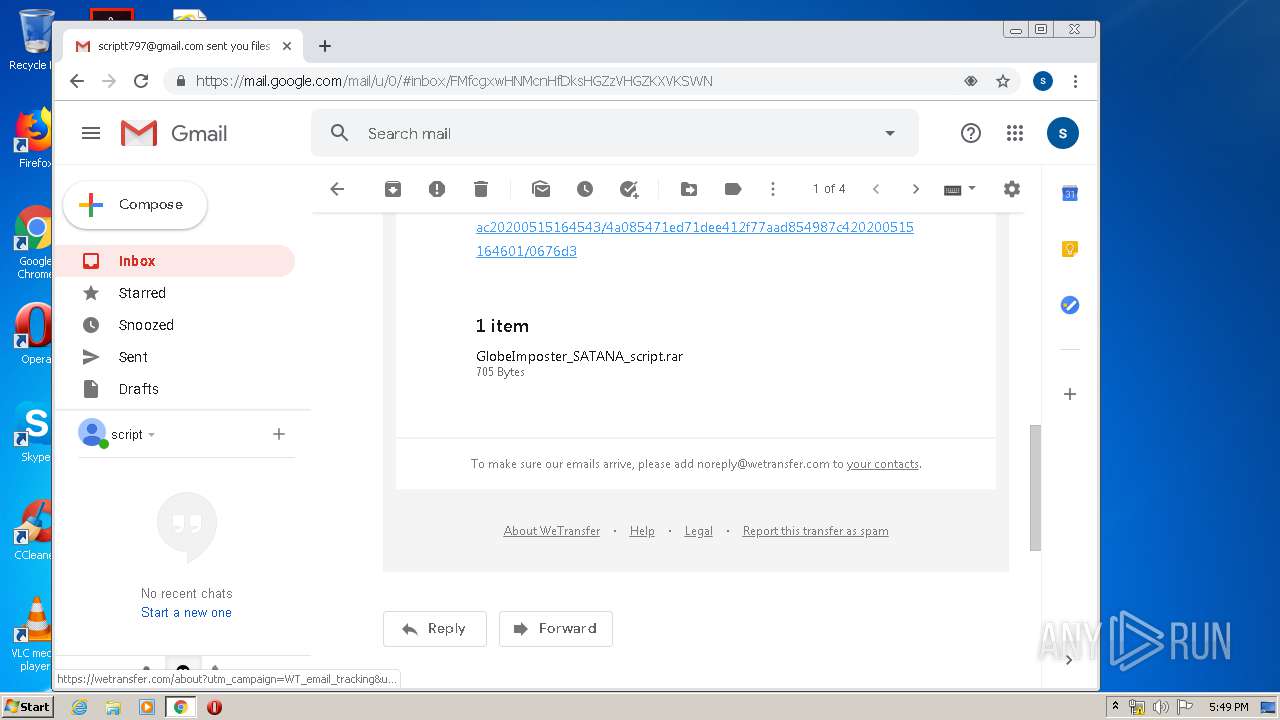
Task: Open Google Calendar side panel icon
Action: click(x=1070, y=194)
